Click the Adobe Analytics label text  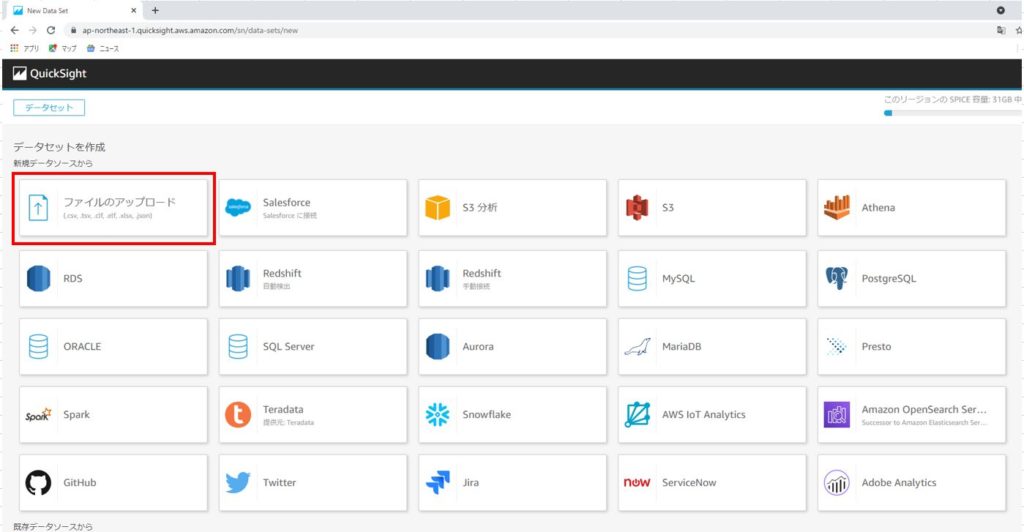tap(899, 482)
